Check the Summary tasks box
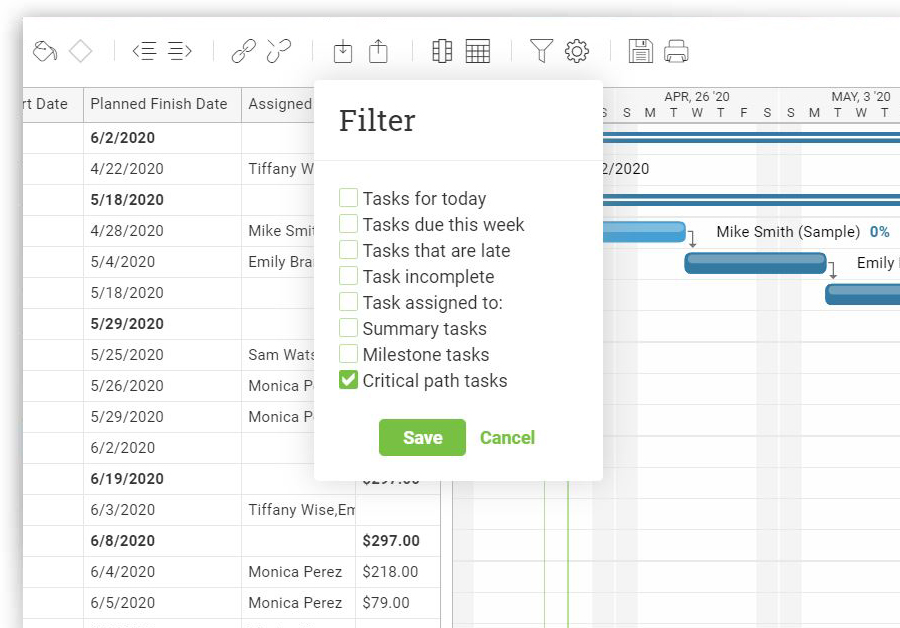The width and height of the screenshot is (900, 628). pos(348,328)
